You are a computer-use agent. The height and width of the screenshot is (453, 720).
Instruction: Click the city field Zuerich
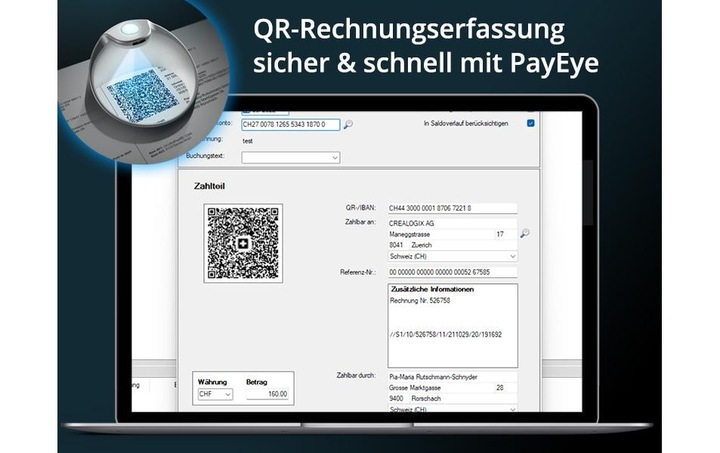pyautogui.click(x=463, y=245)
